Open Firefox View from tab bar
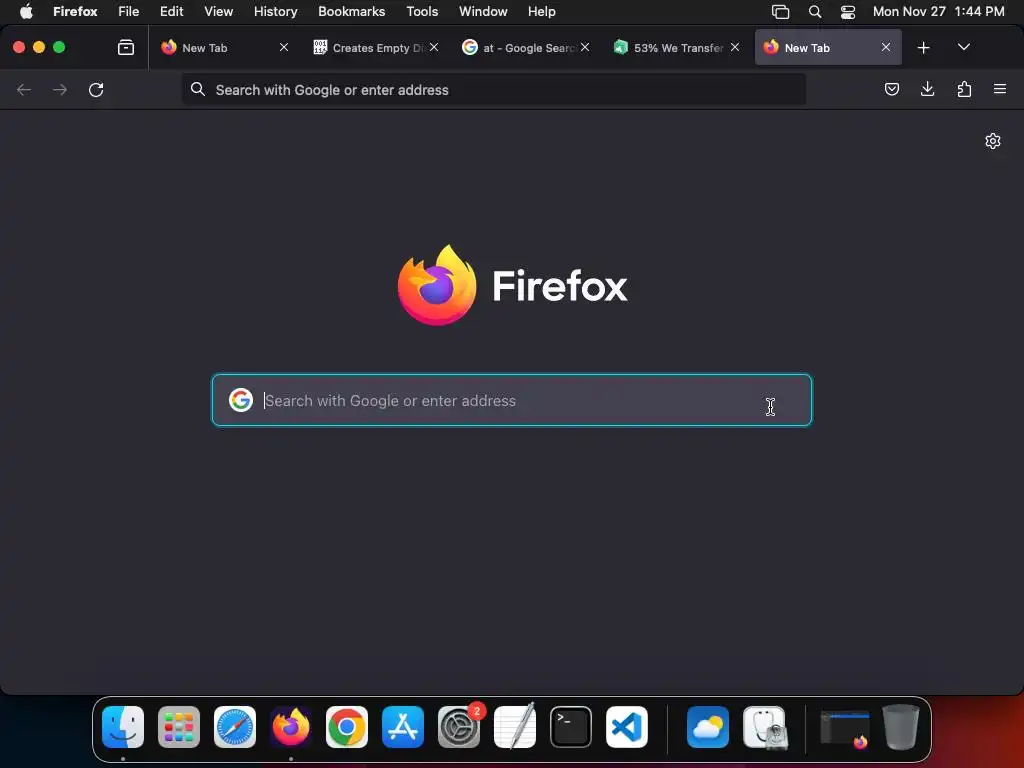Viewport: 1024px width, 768px height. pyautogui.click(x=125, y=47)
